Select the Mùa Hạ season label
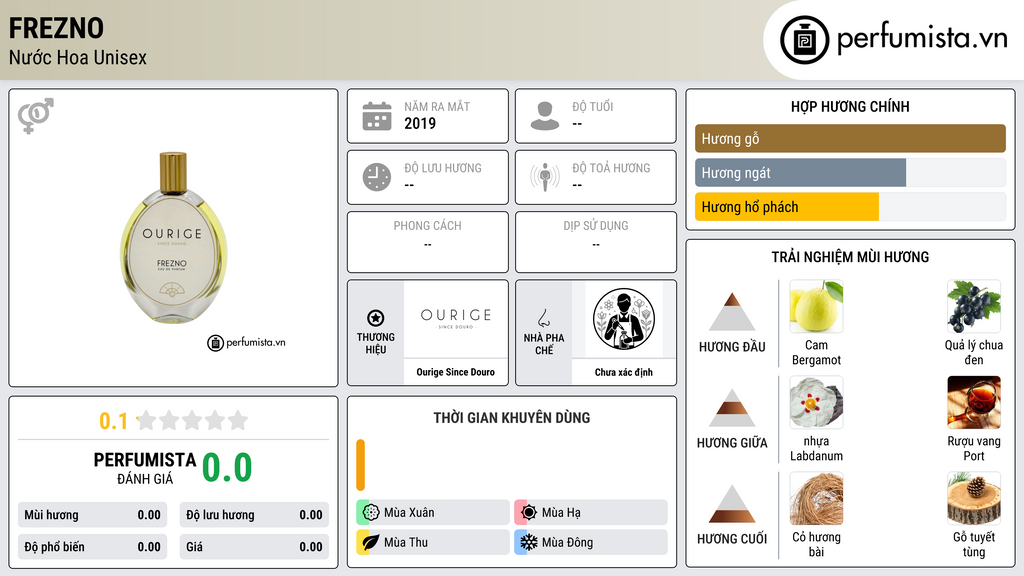 point(561,513)
